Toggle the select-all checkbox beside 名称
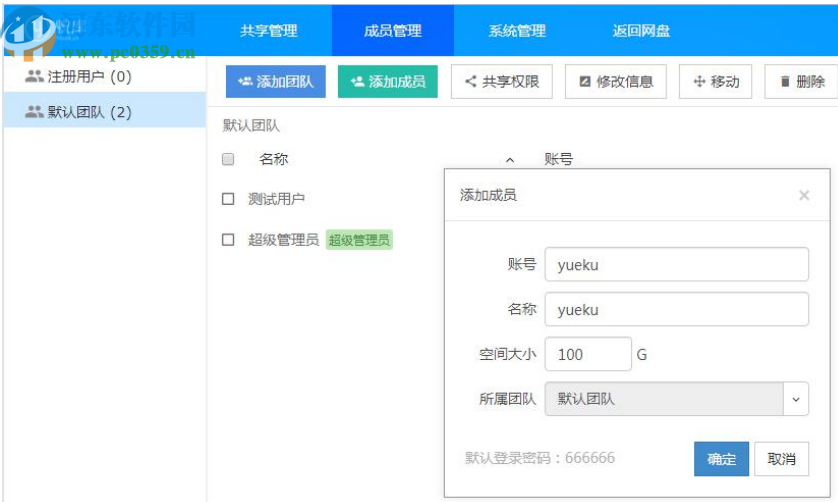The height and width of the screenshot is (502, 838). pos(228,159)
